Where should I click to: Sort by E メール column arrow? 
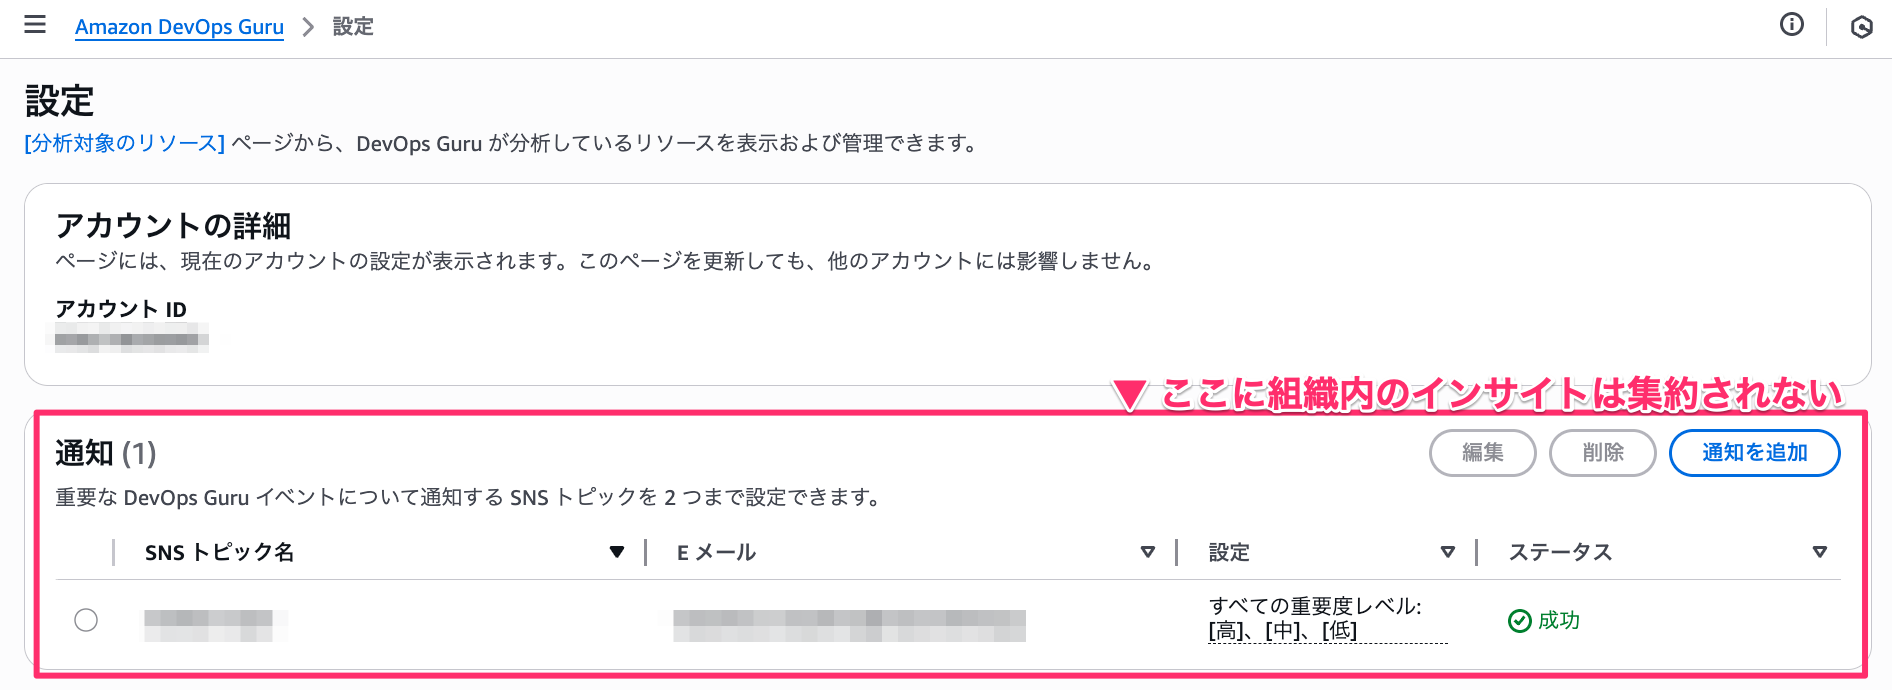tap(1148, 552)
